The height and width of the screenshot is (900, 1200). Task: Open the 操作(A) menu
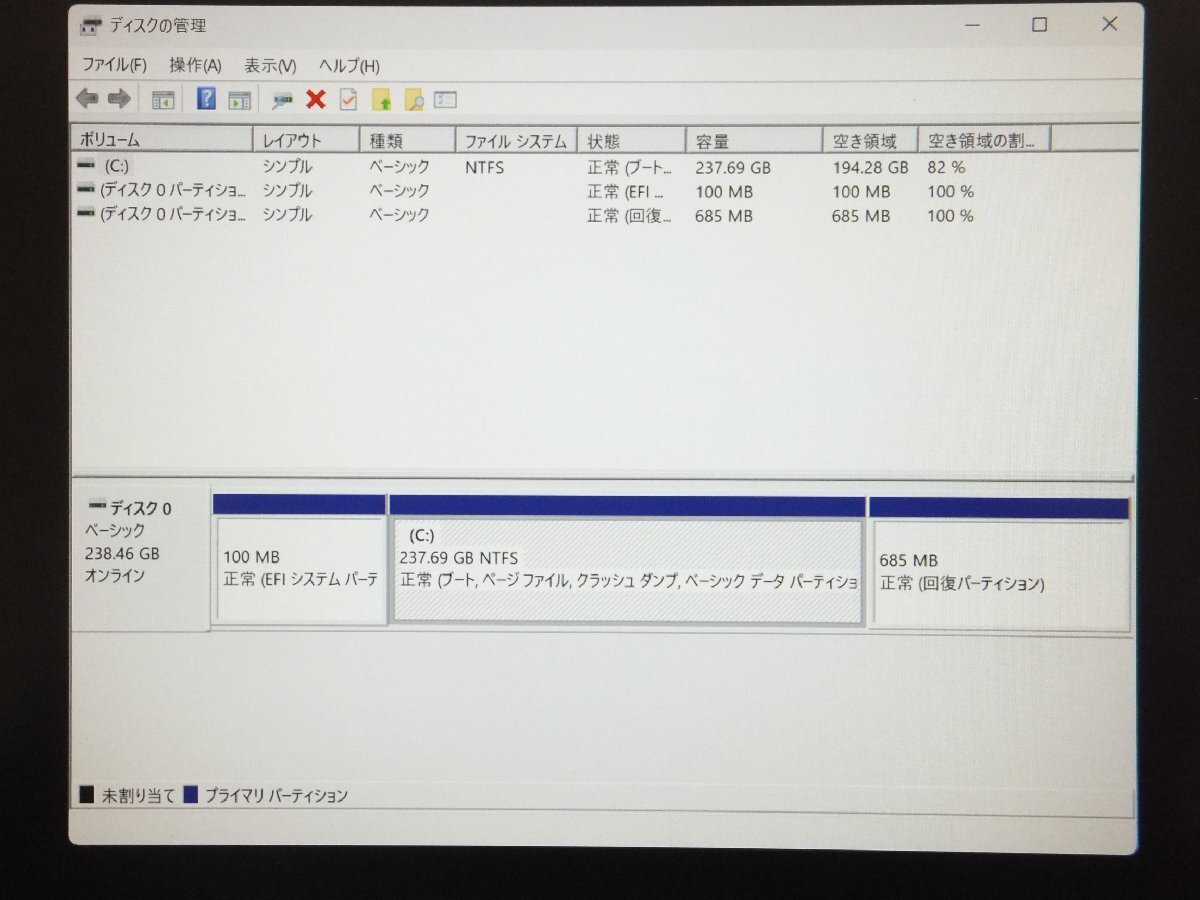195,66
